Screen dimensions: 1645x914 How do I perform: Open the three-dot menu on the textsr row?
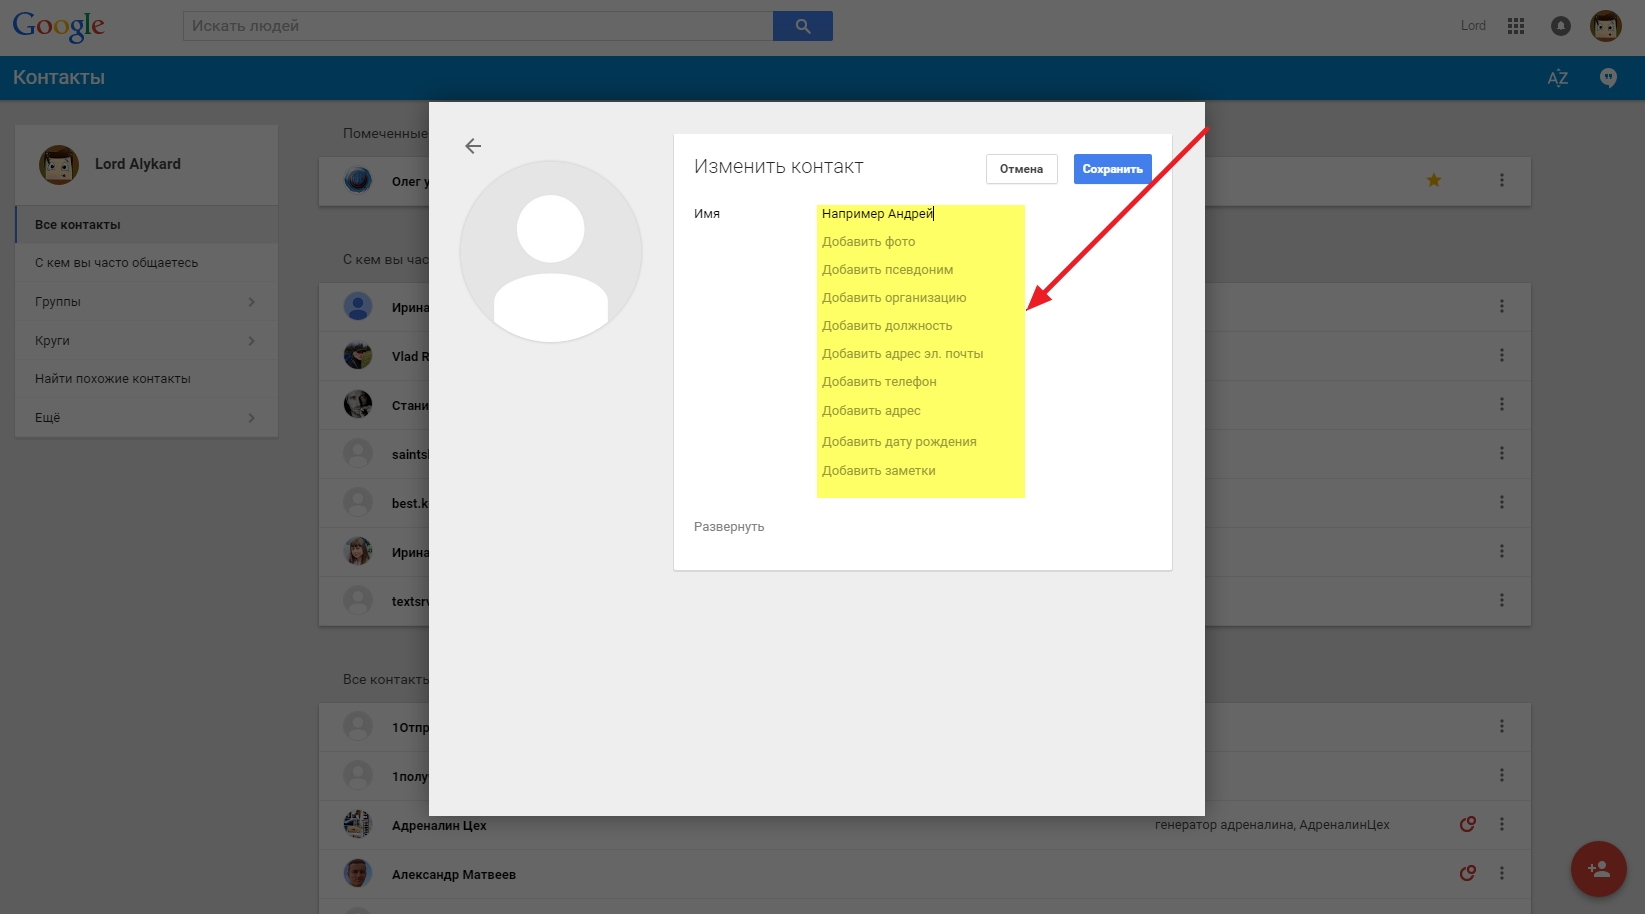1501,601
